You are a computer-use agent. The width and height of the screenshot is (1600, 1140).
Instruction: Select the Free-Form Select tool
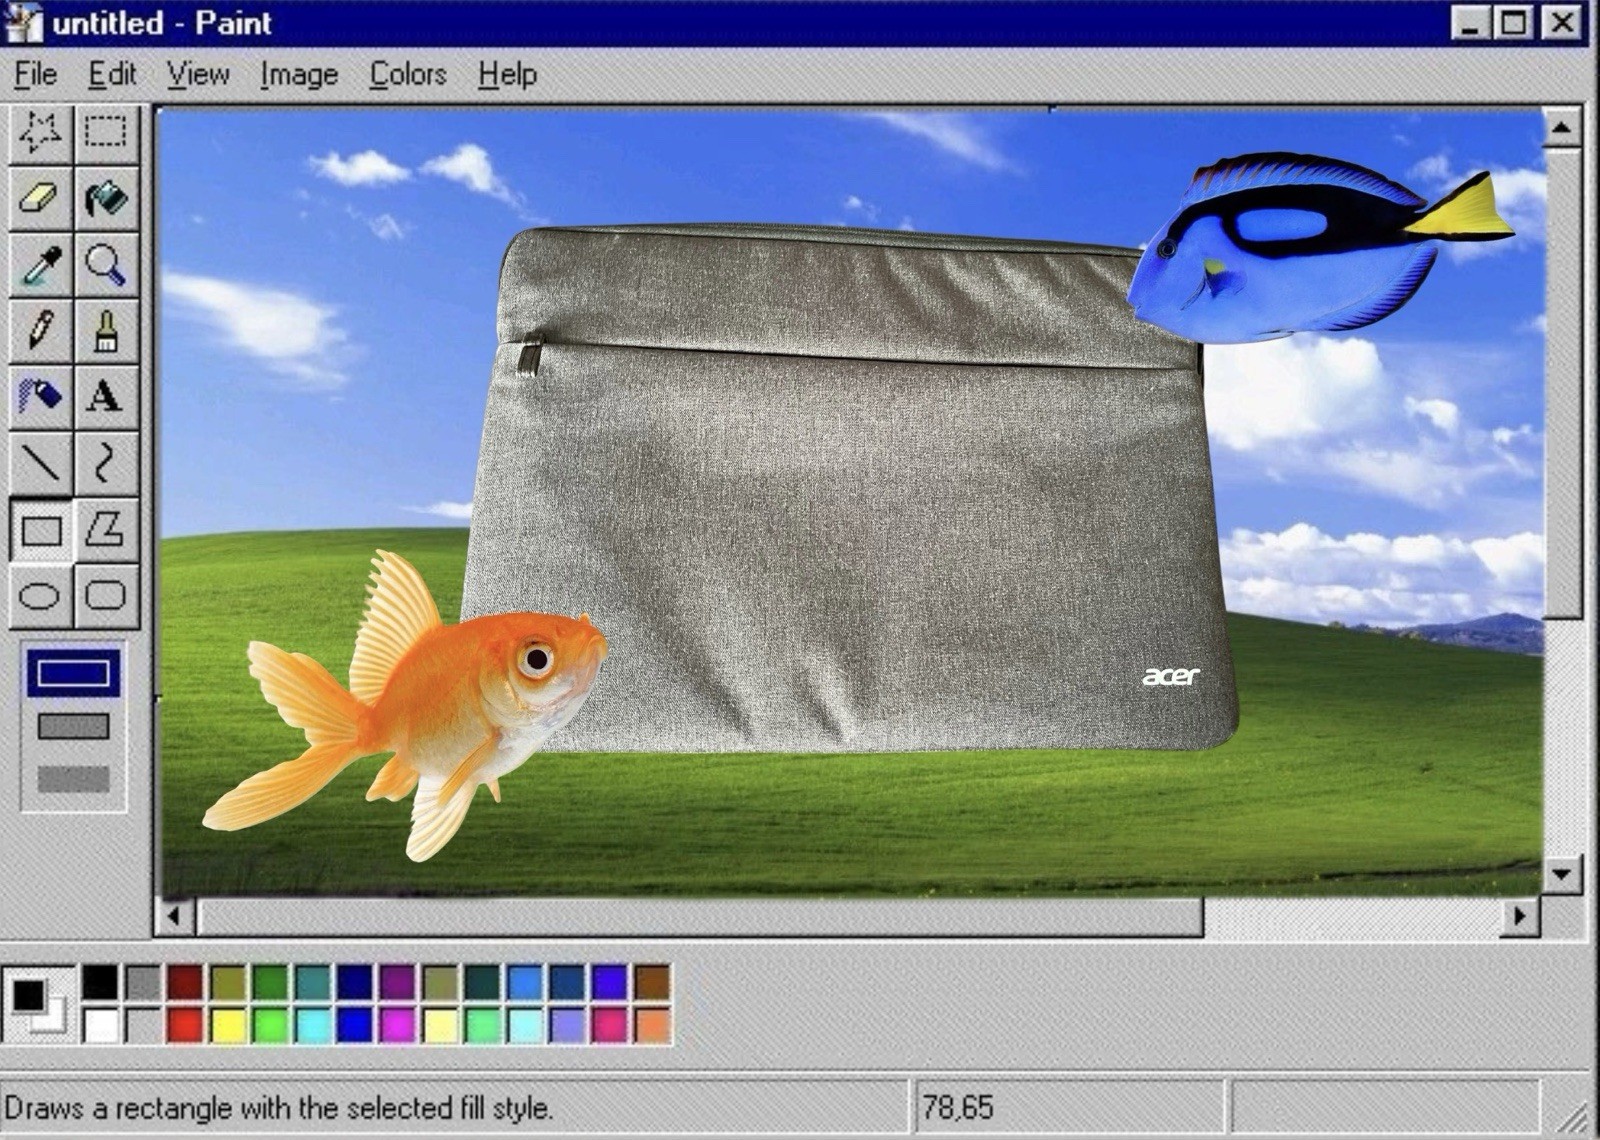coord(40,132)
